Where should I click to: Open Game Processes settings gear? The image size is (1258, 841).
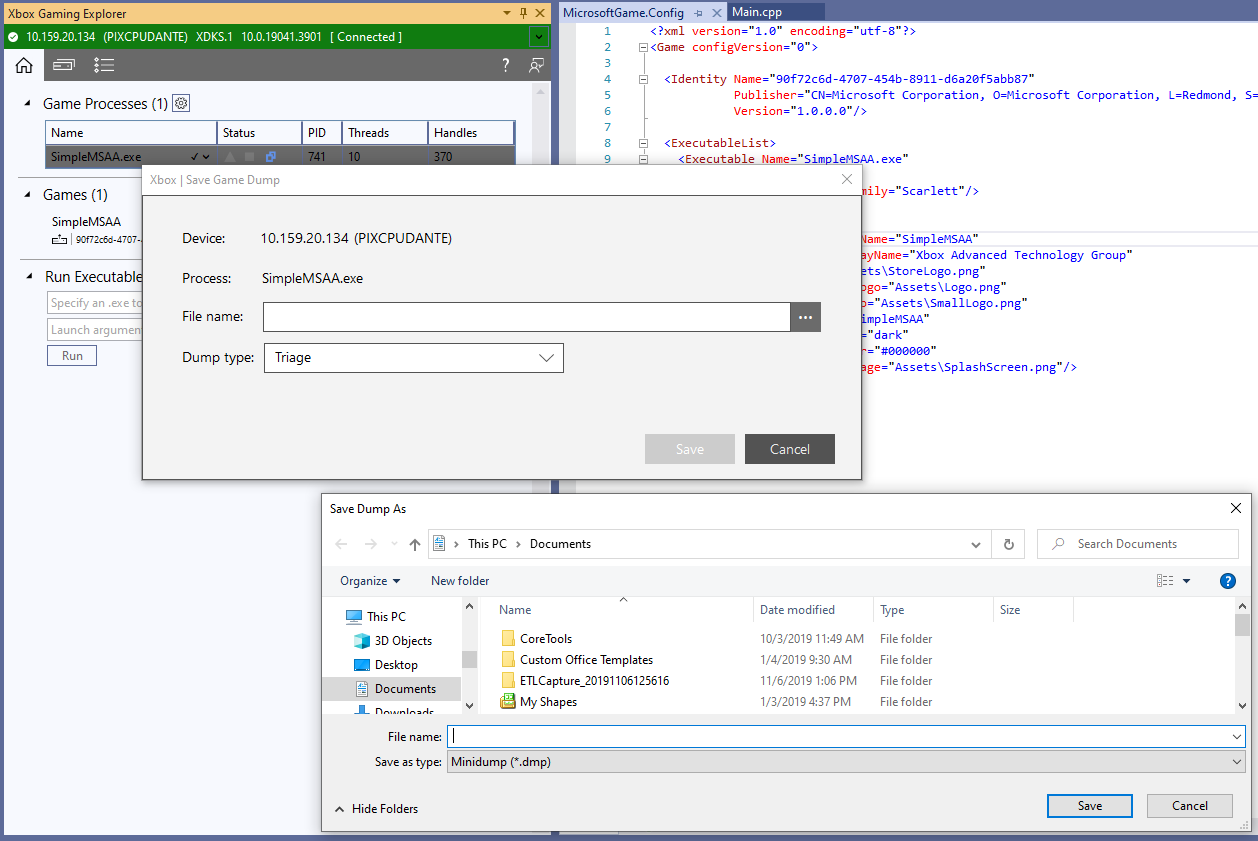coord(181,103)
